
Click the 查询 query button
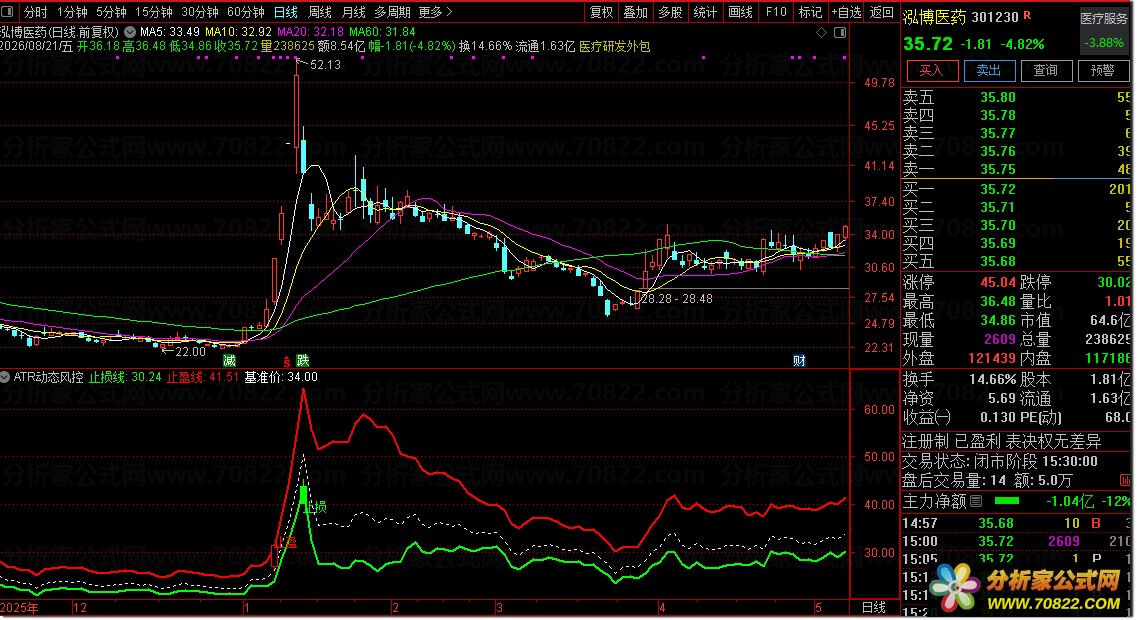coord(1046,70)
